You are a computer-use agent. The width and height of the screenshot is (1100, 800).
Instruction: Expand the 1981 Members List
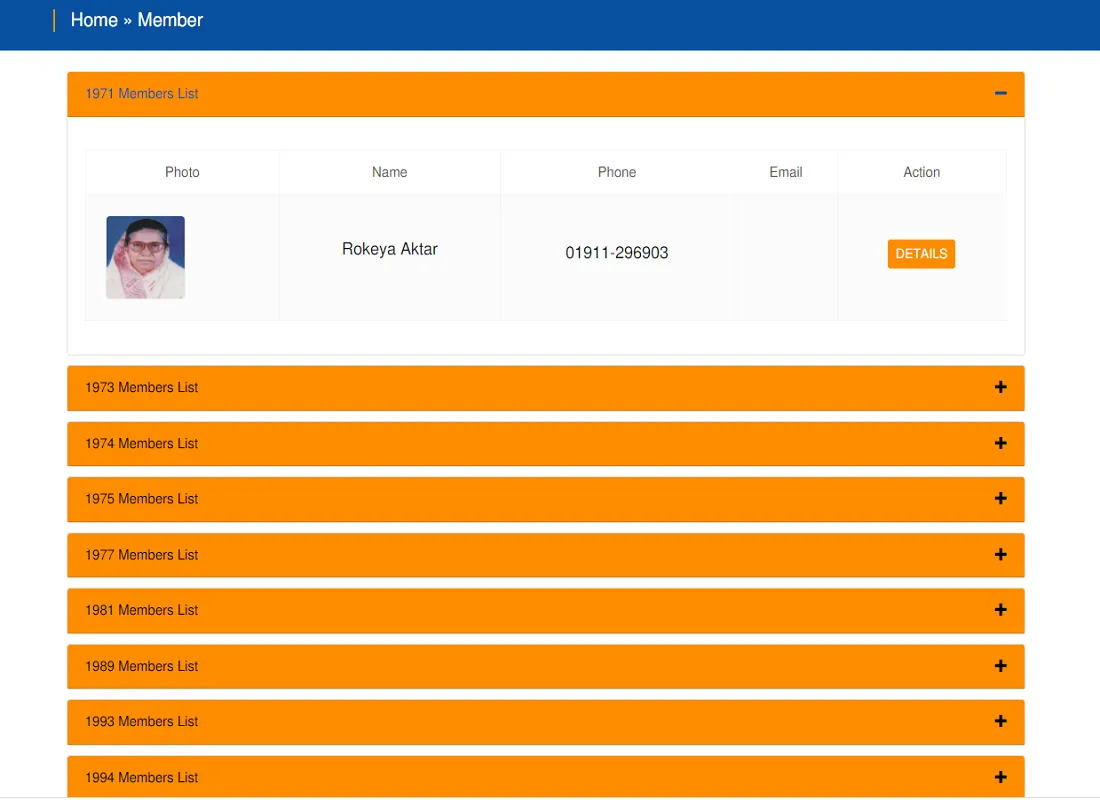click(x=546, y=611)
